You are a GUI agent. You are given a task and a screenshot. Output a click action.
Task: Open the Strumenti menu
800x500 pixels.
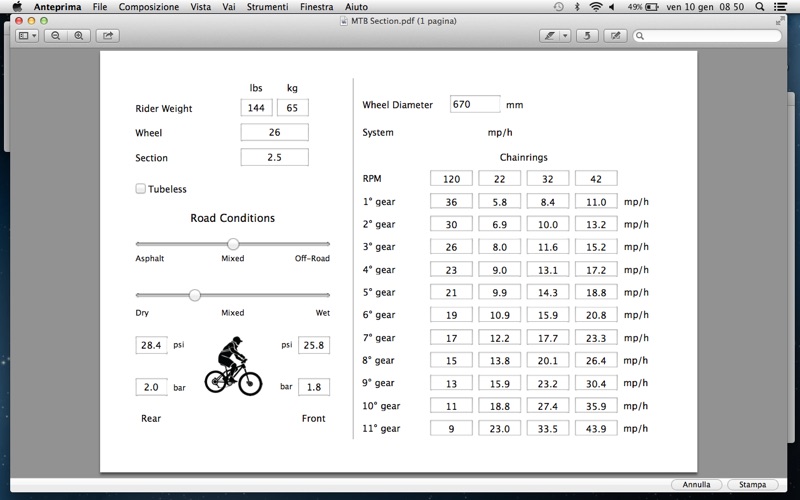pyautogui.click(x=267, y=7)
